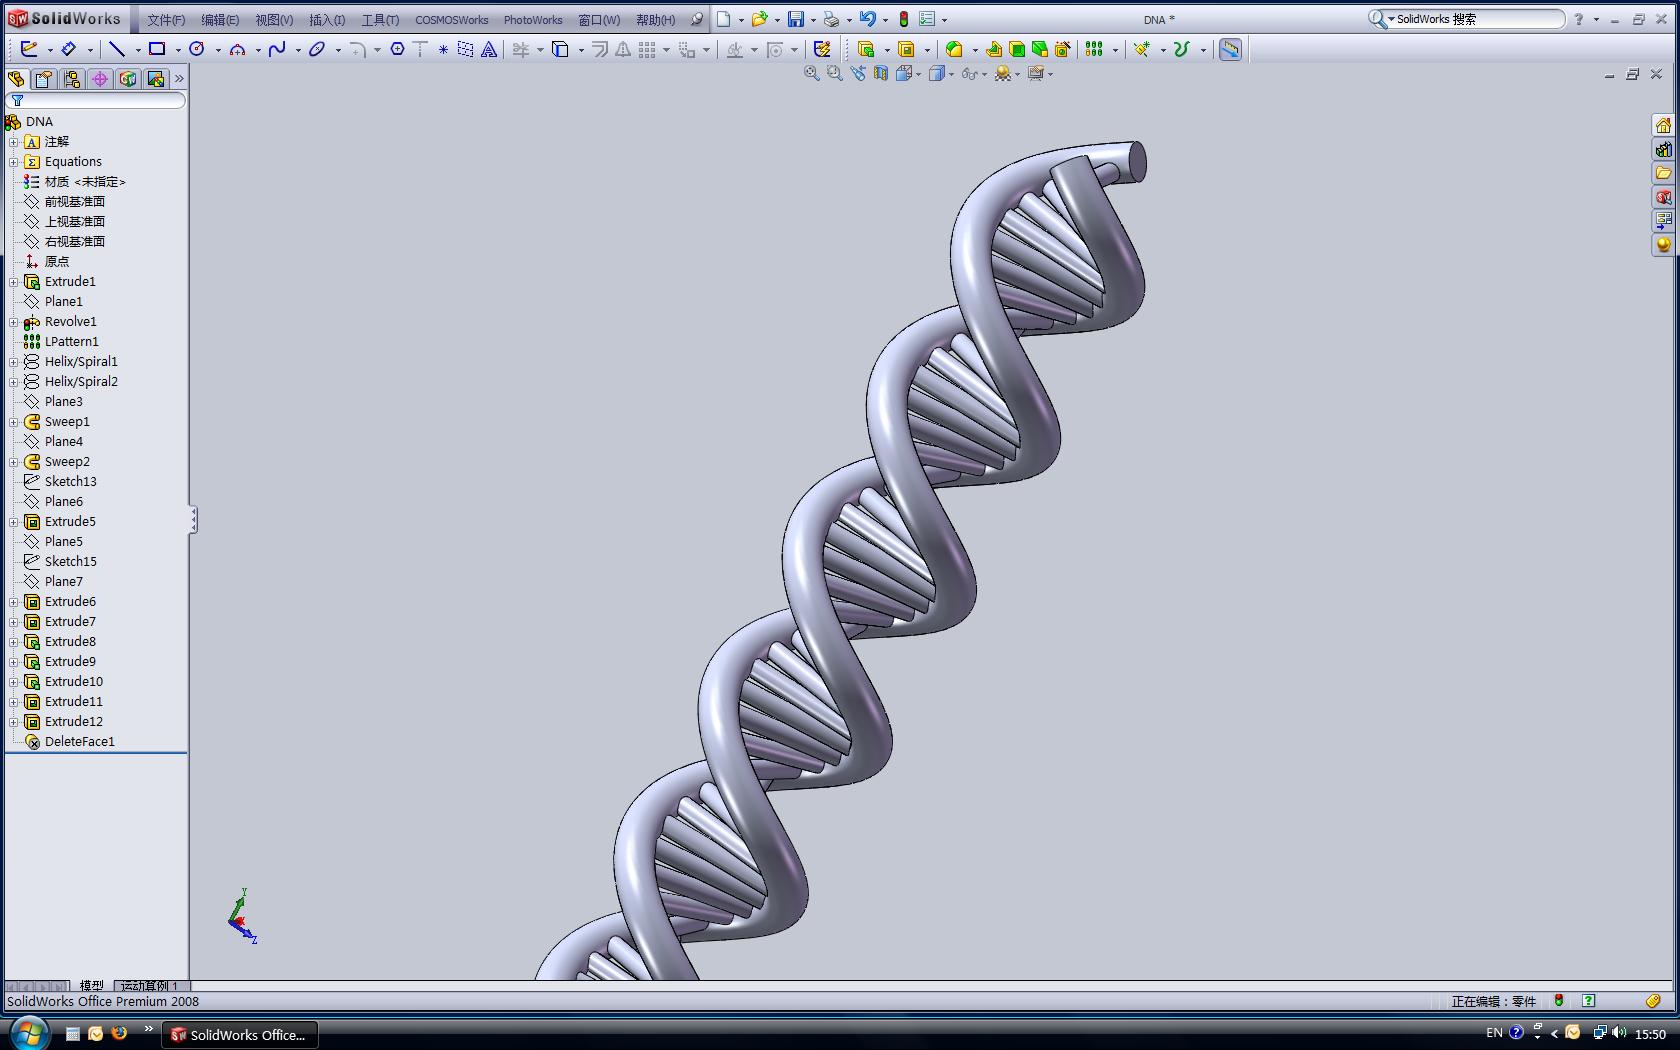Select the Extruded Boss/Base feature tool
The width and height of the screenshot is (1680, 1050).
click(x=866, y=49)
